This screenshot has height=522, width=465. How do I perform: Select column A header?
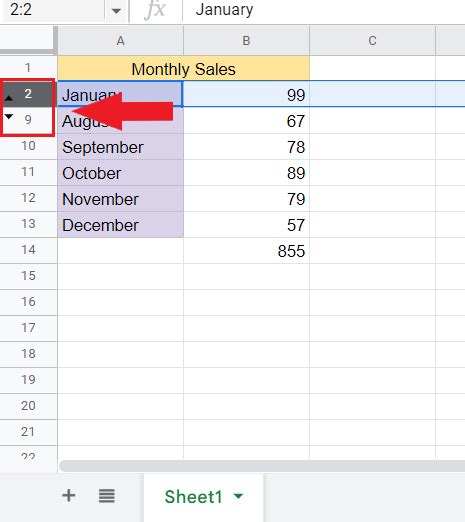point(120,41)
